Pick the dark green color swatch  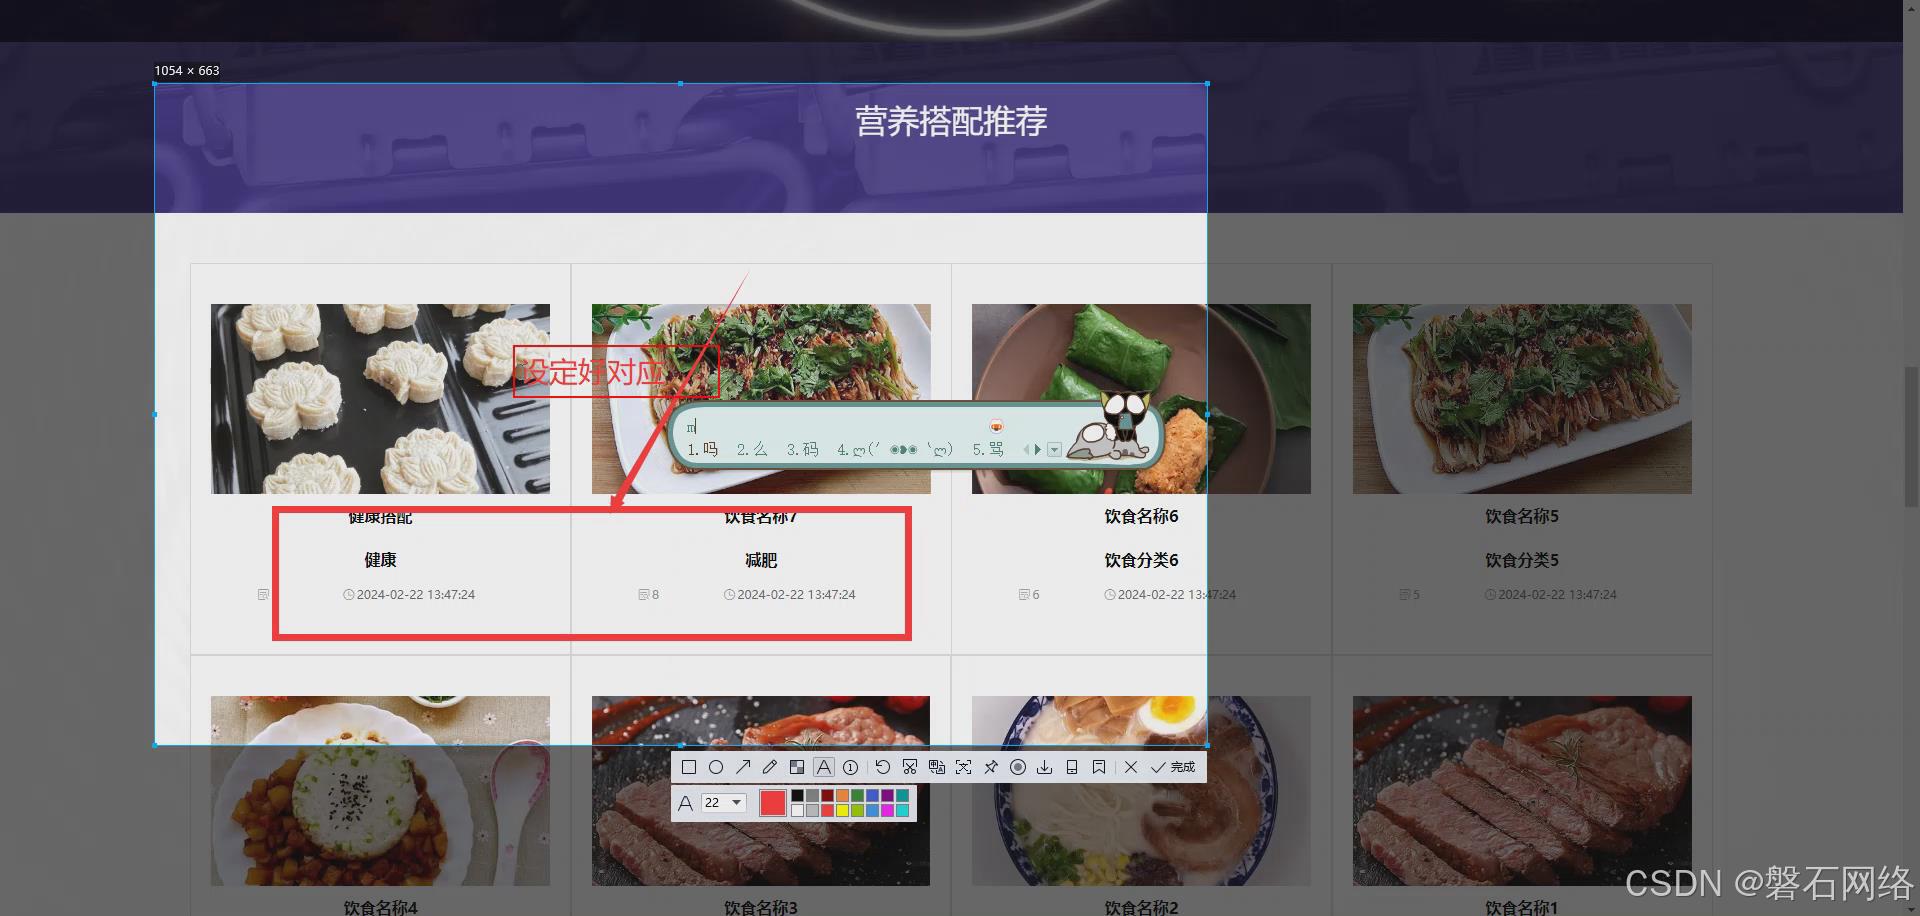click(857, 795)
